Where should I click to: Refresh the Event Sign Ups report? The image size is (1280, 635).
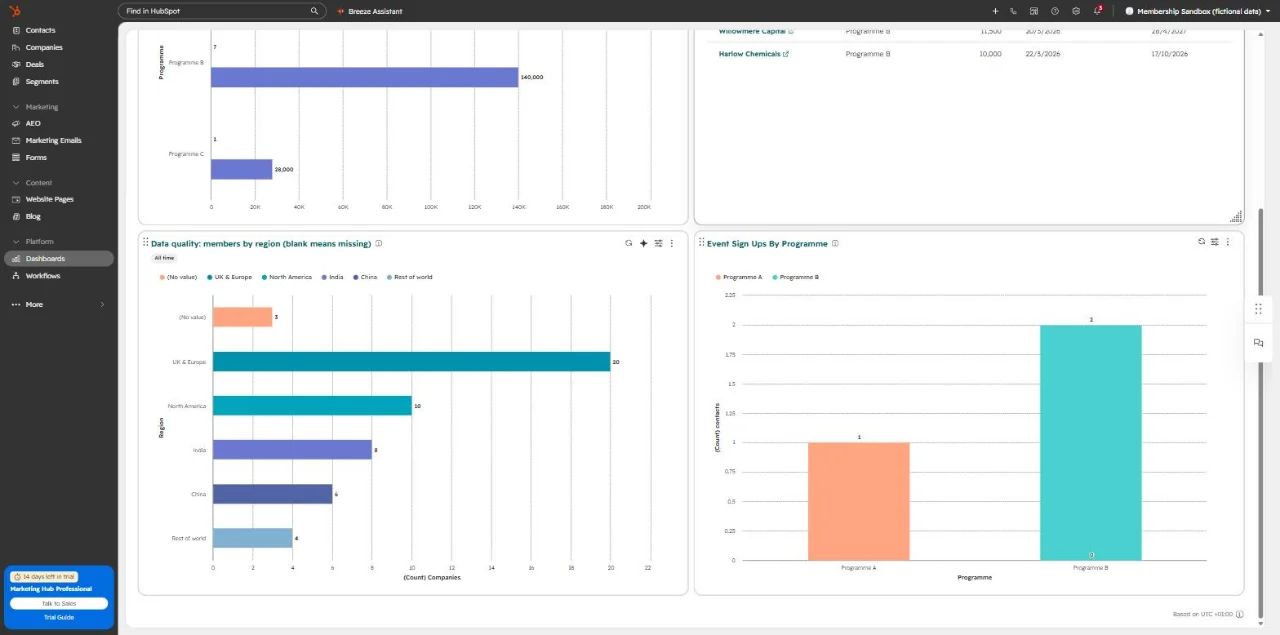pyautogui.click(x=1201, y=242)
